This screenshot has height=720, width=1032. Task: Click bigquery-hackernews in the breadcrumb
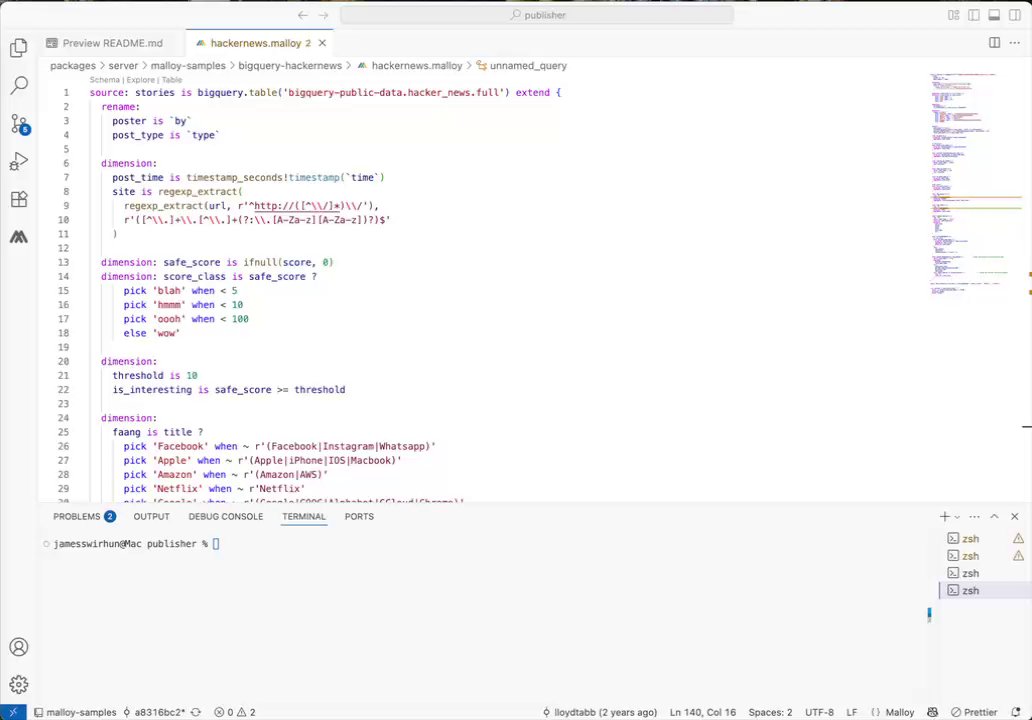(x=290, y=66)
